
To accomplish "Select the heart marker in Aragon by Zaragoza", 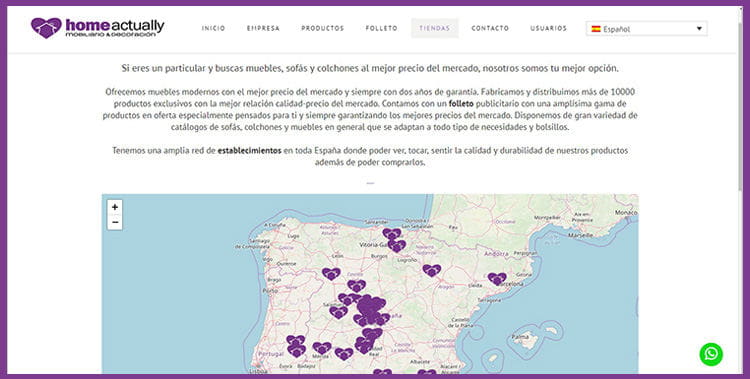I will [431, 270].
